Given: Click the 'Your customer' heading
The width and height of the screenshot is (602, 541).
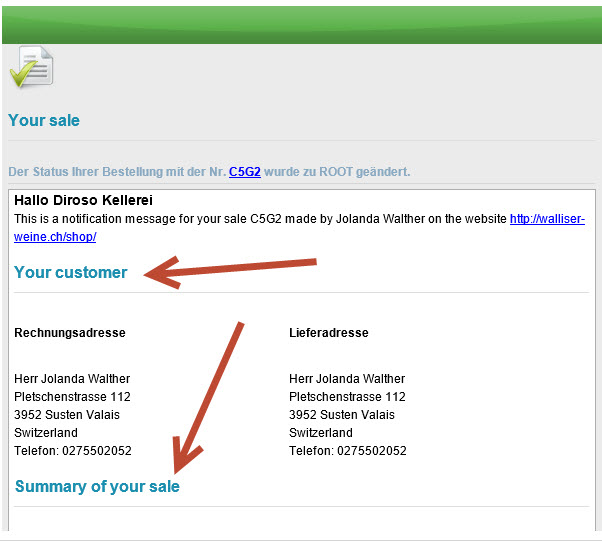Looking at the screenshot, I should tap(71, 272).
